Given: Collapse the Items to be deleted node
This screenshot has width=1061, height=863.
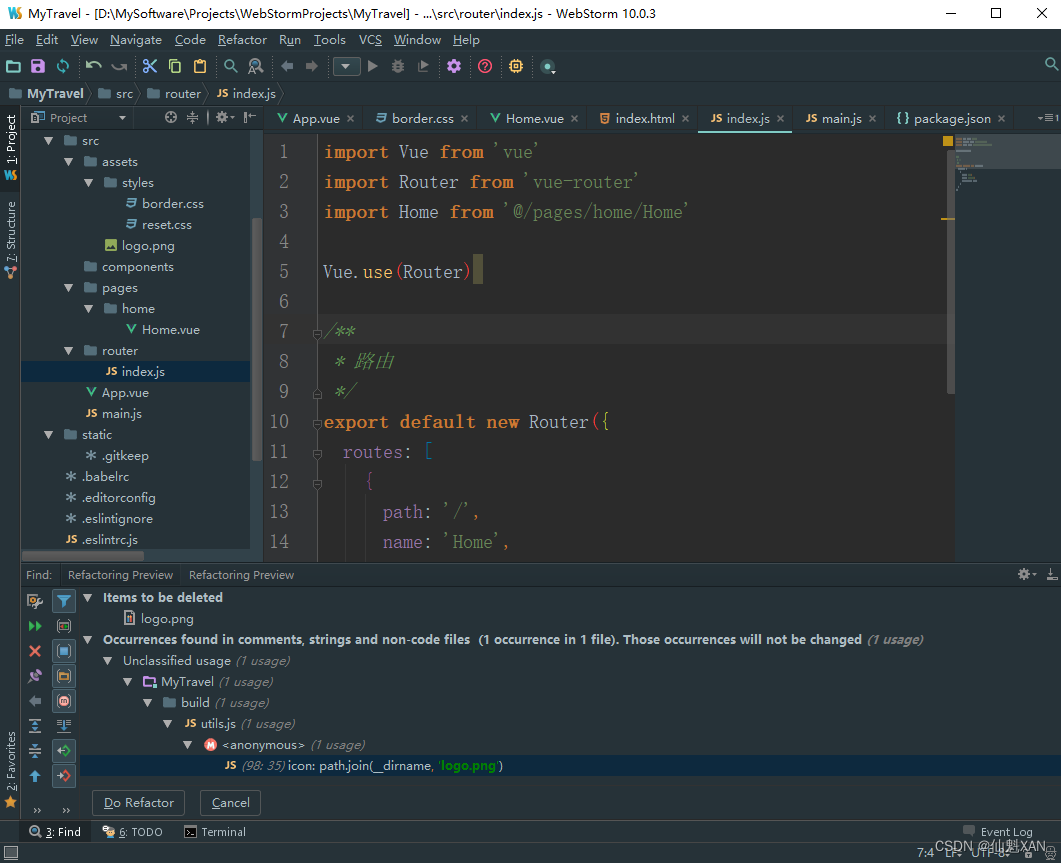Looking at the screenshot, I should (x=88, y=598).
